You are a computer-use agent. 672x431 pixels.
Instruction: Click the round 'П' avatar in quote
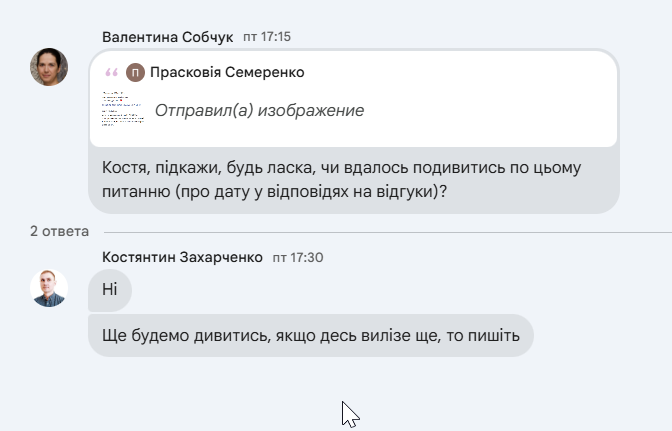(x=135, y=72)
